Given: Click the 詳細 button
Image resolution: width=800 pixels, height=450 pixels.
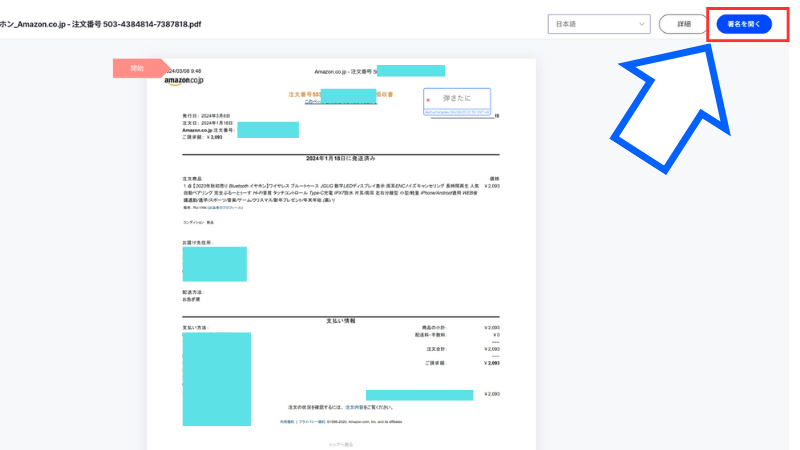Looking at the screenshot, I should point(684,24).
